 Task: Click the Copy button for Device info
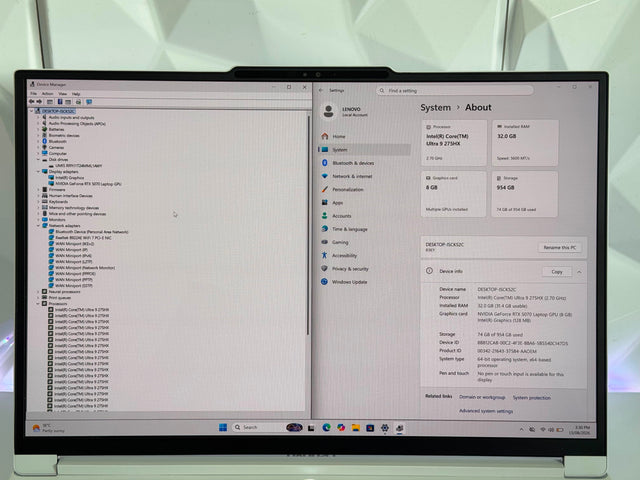(557, 272)
